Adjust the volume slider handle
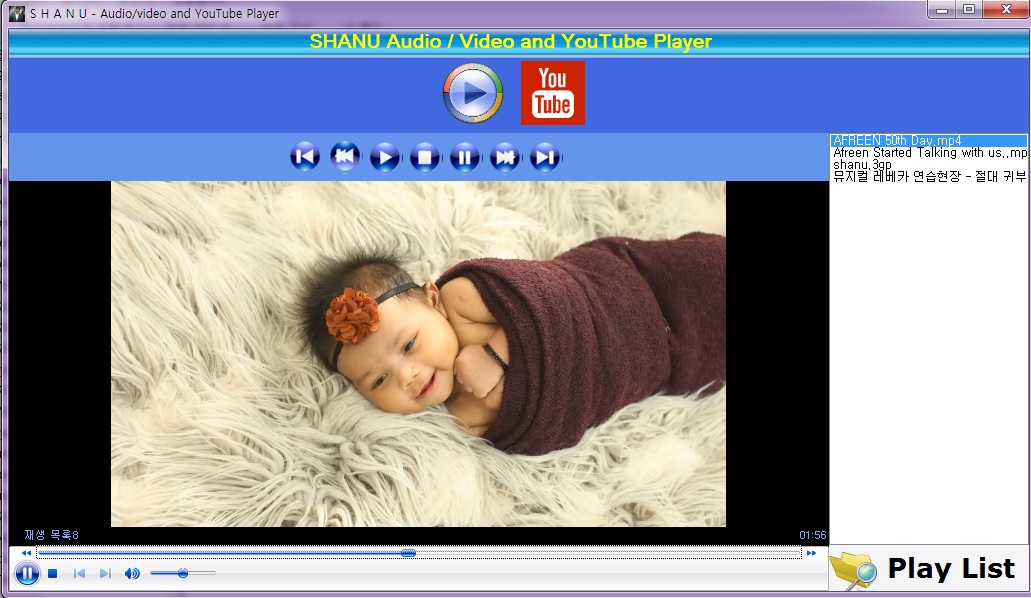Viewport: 1031px width, 598px height. tap(183, 573)
